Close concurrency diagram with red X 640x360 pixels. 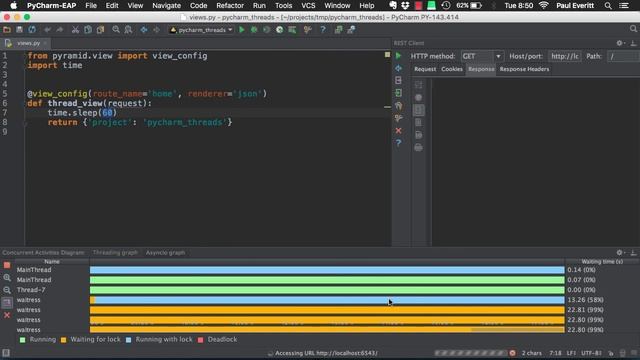coord(7,315)
